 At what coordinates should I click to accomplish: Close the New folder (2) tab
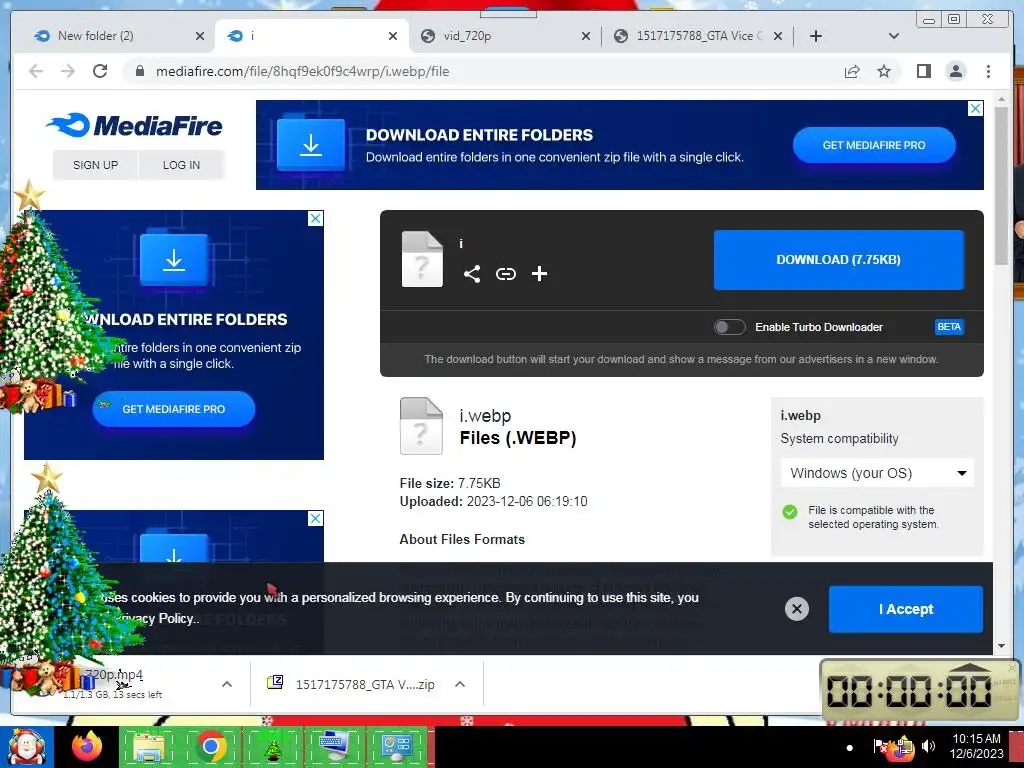pos(200,37)
